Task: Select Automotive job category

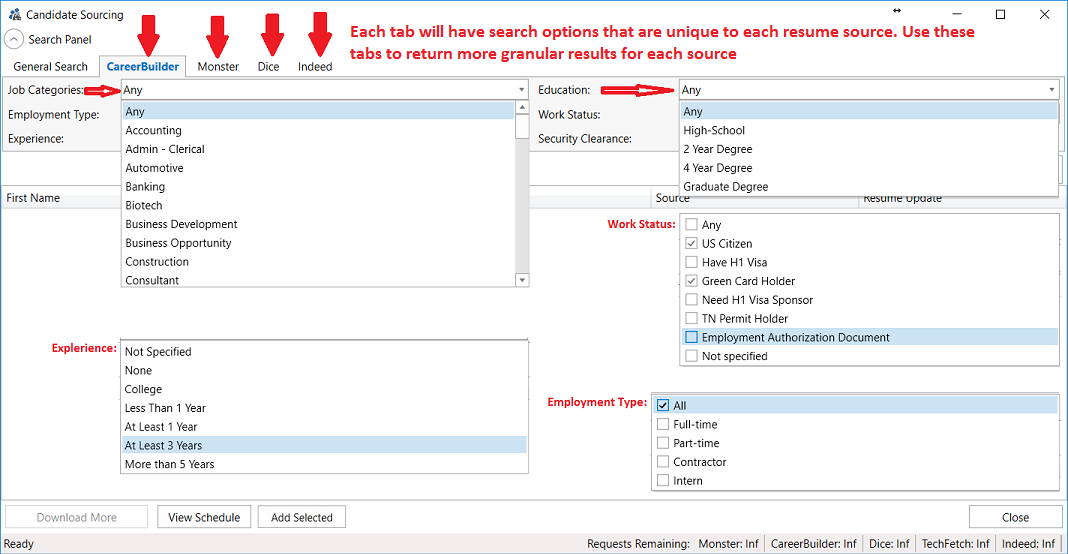Action: 318,168
